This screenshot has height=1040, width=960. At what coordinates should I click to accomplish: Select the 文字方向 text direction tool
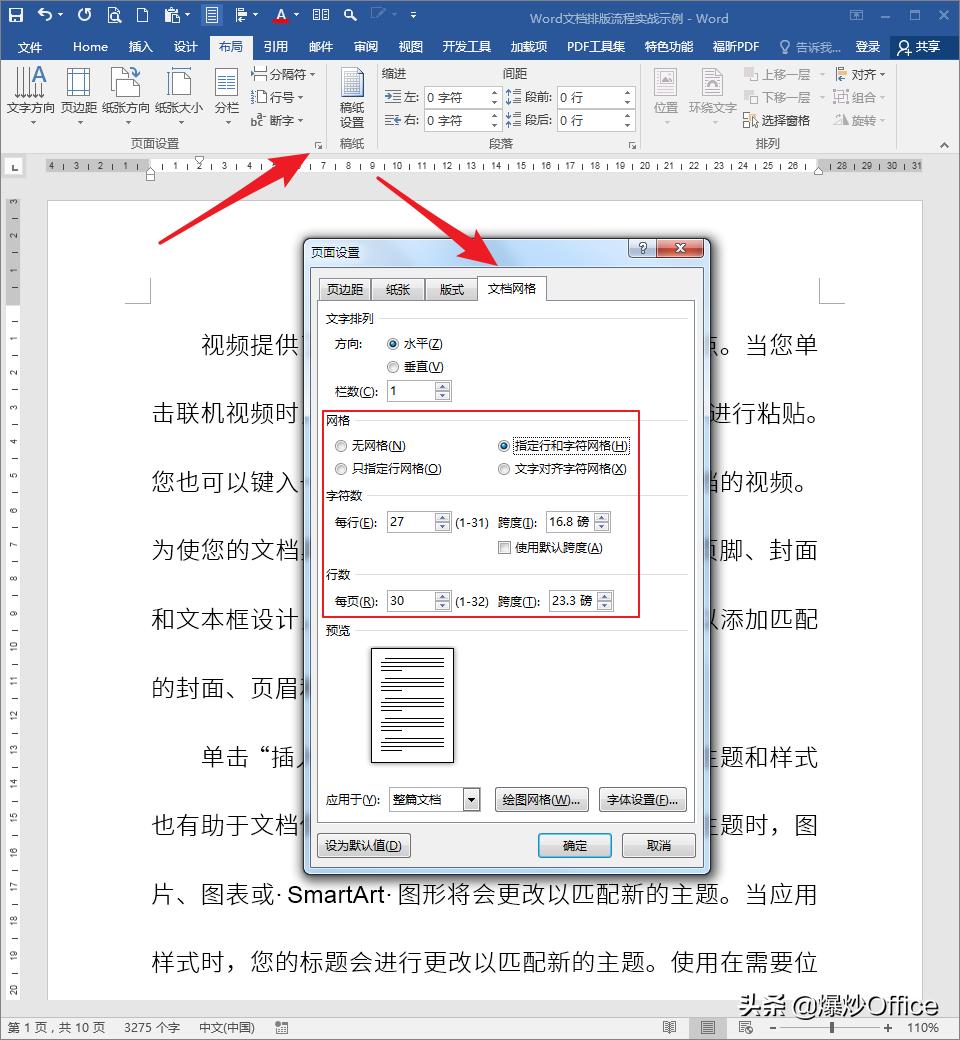(x=31, y=95)
